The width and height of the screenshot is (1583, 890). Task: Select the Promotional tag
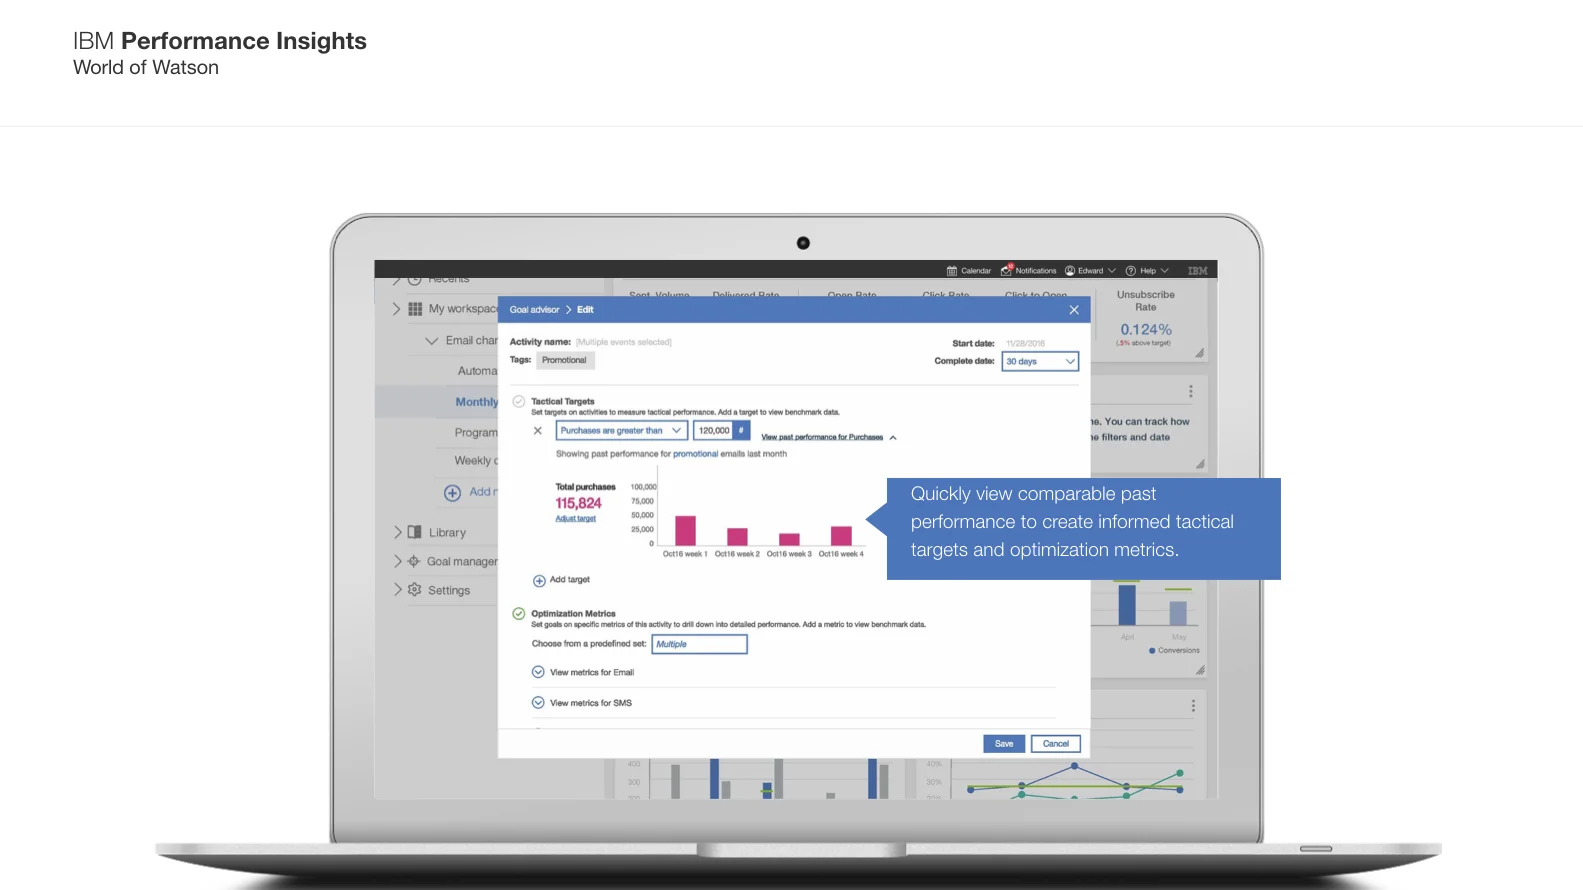[x=564, y=360]
